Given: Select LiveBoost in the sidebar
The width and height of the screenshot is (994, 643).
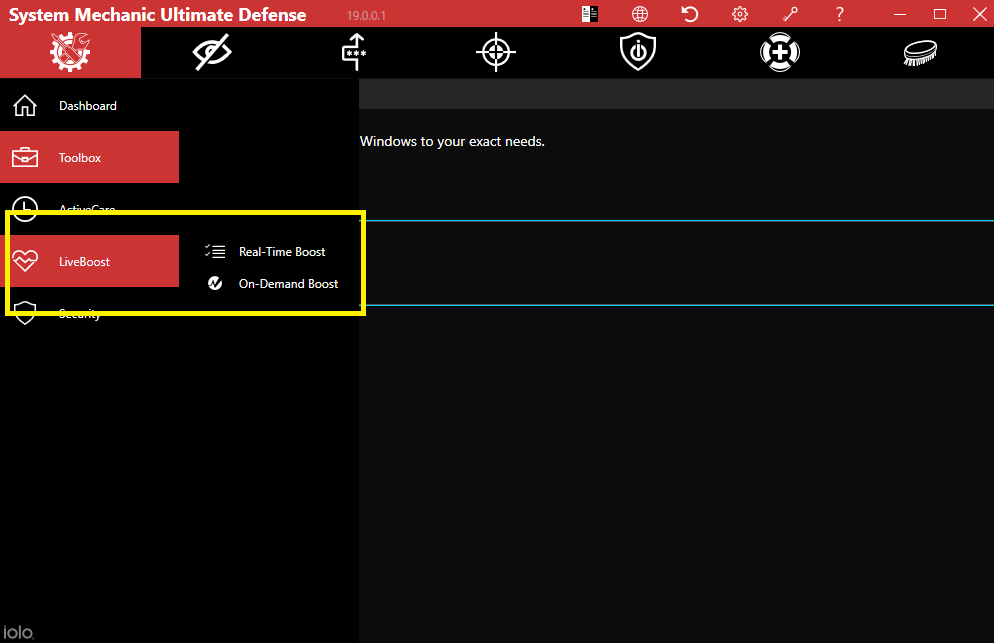Looking at the screenshot, I should [89, 261].
